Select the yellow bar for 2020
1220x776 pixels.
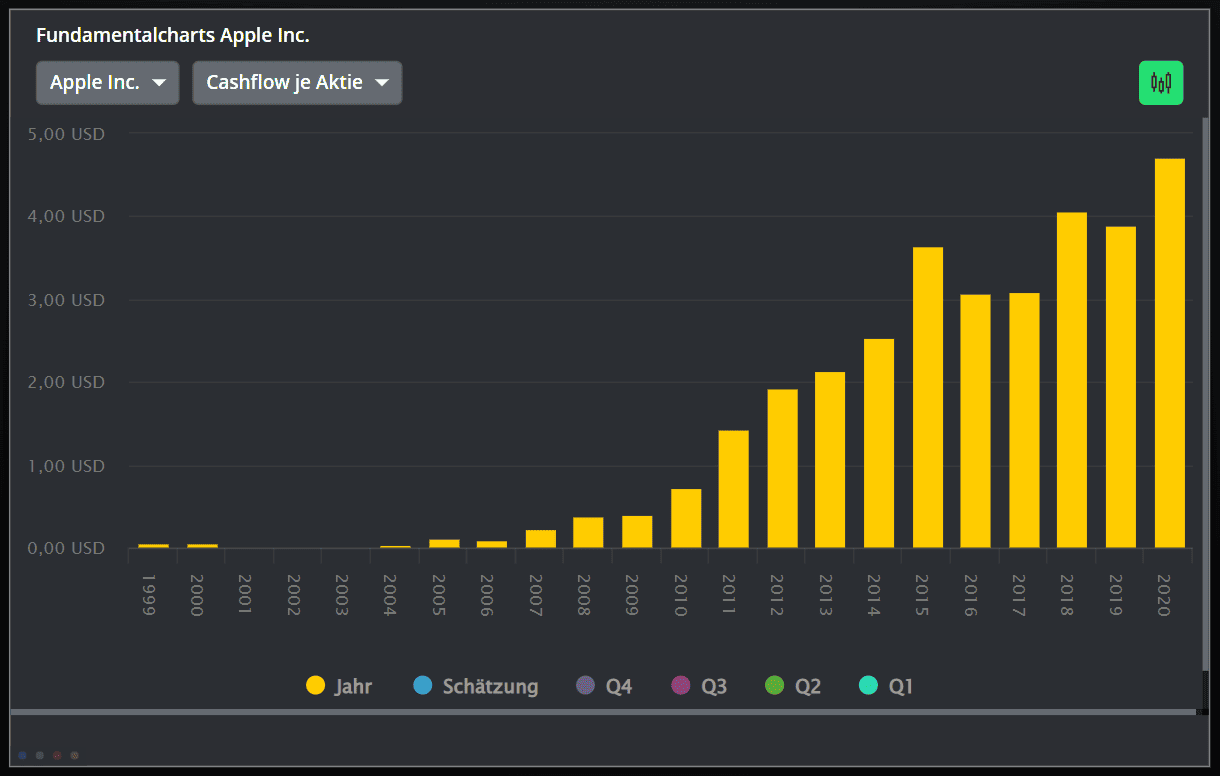point(1170,353)
